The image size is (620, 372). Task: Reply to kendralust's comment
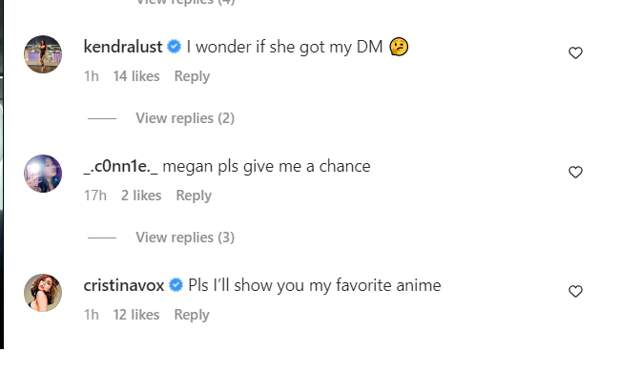(x=192, y=76)
